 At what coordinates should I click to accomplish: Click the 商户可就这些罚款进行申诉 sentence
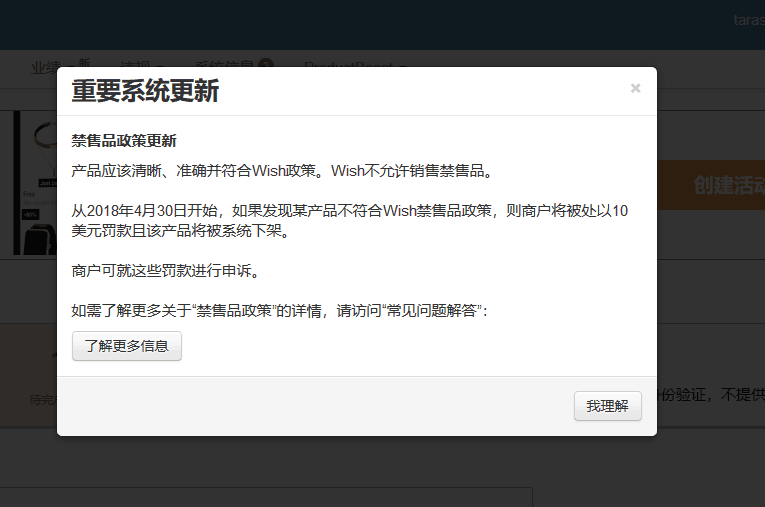click(x=165, y=270)
